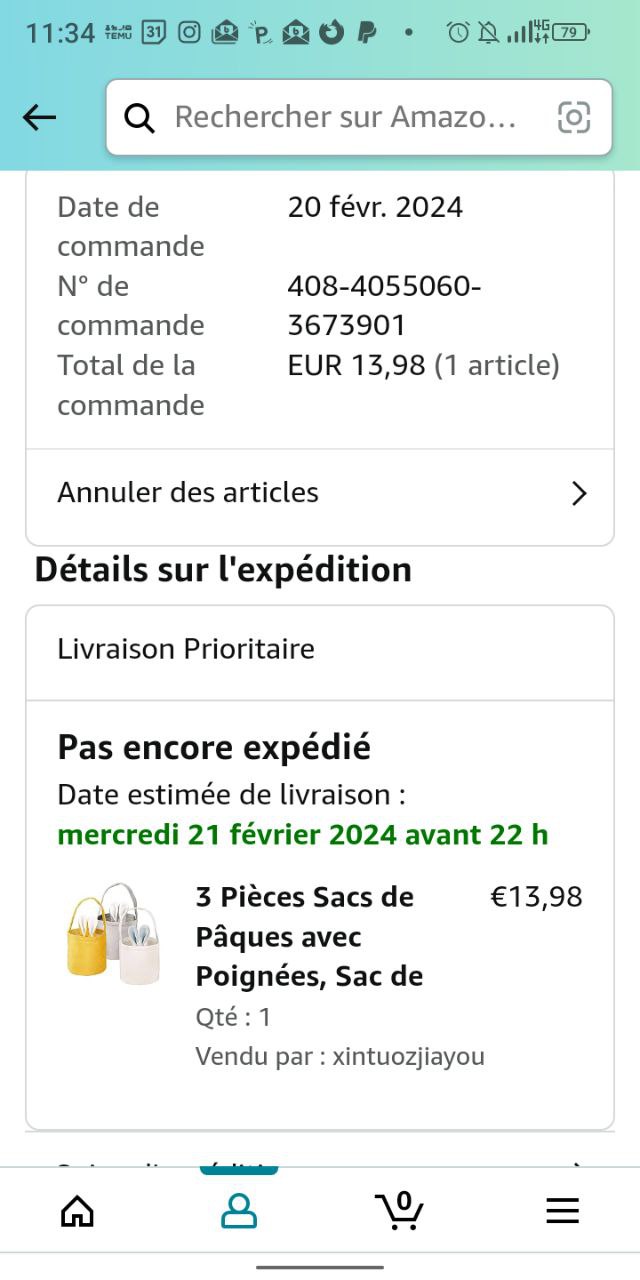Tap the PayPal notification icon

(x=367, y=32)
